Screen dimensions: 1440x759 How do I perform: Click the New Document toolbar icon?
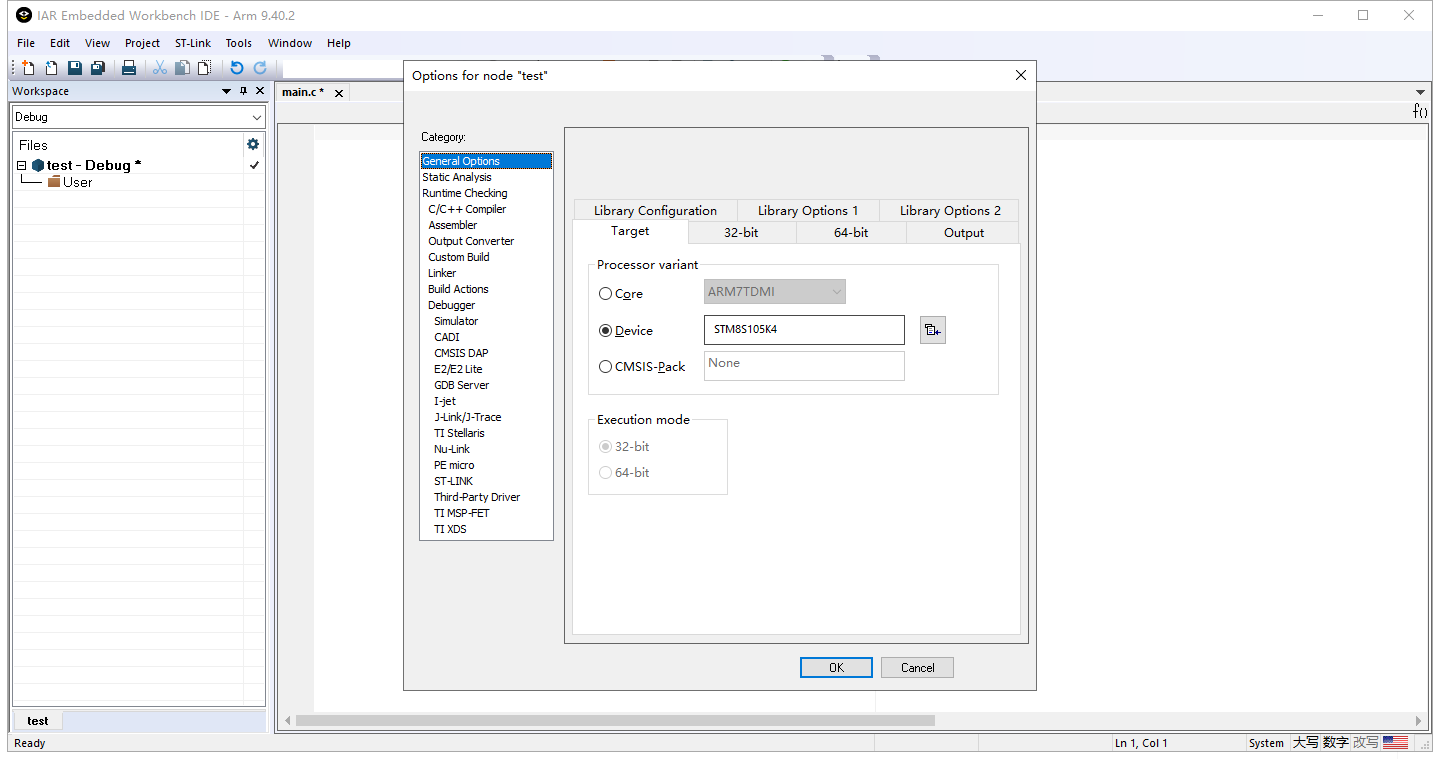pos(28,68)
